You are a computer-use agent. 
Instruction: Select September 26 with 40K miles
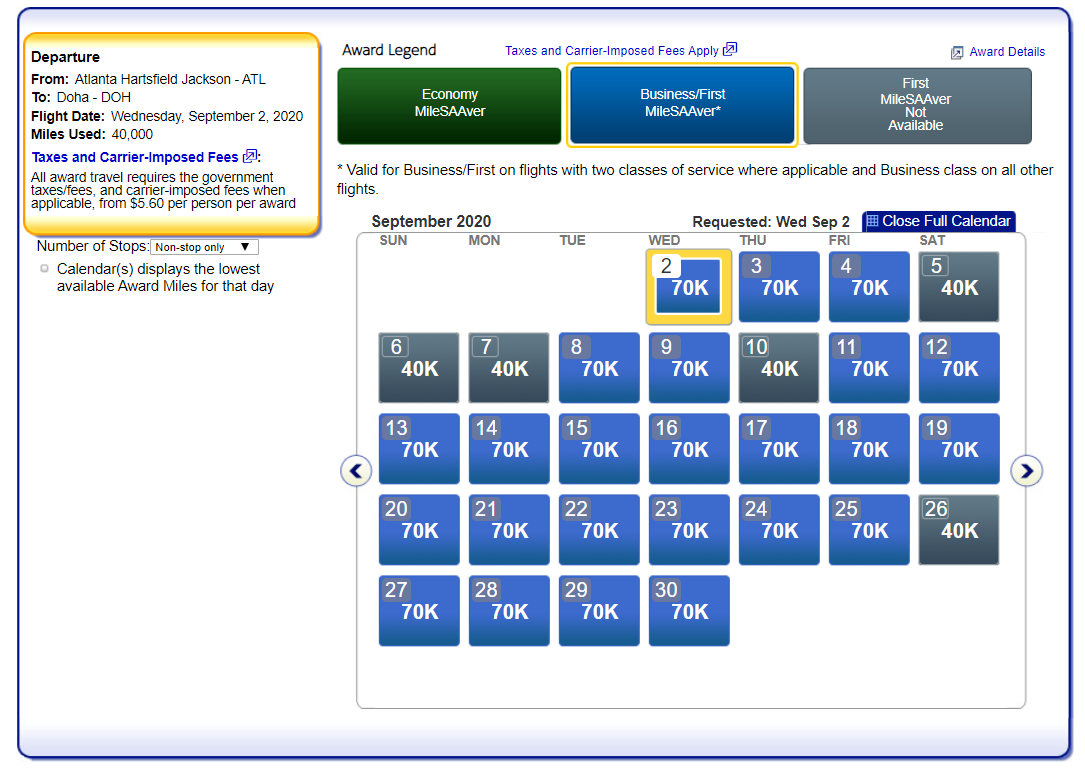coord(959,530)
